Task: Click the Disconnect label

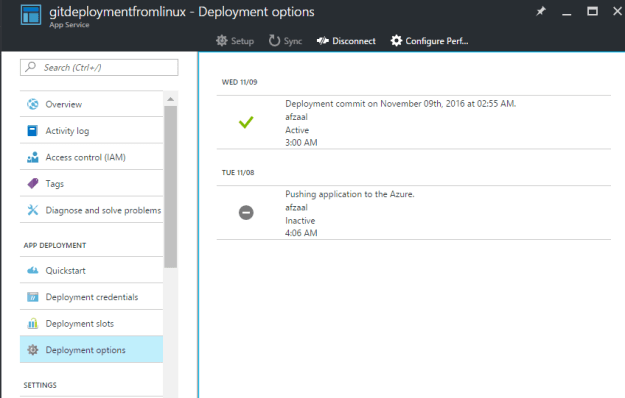Action: pos(354,41)
